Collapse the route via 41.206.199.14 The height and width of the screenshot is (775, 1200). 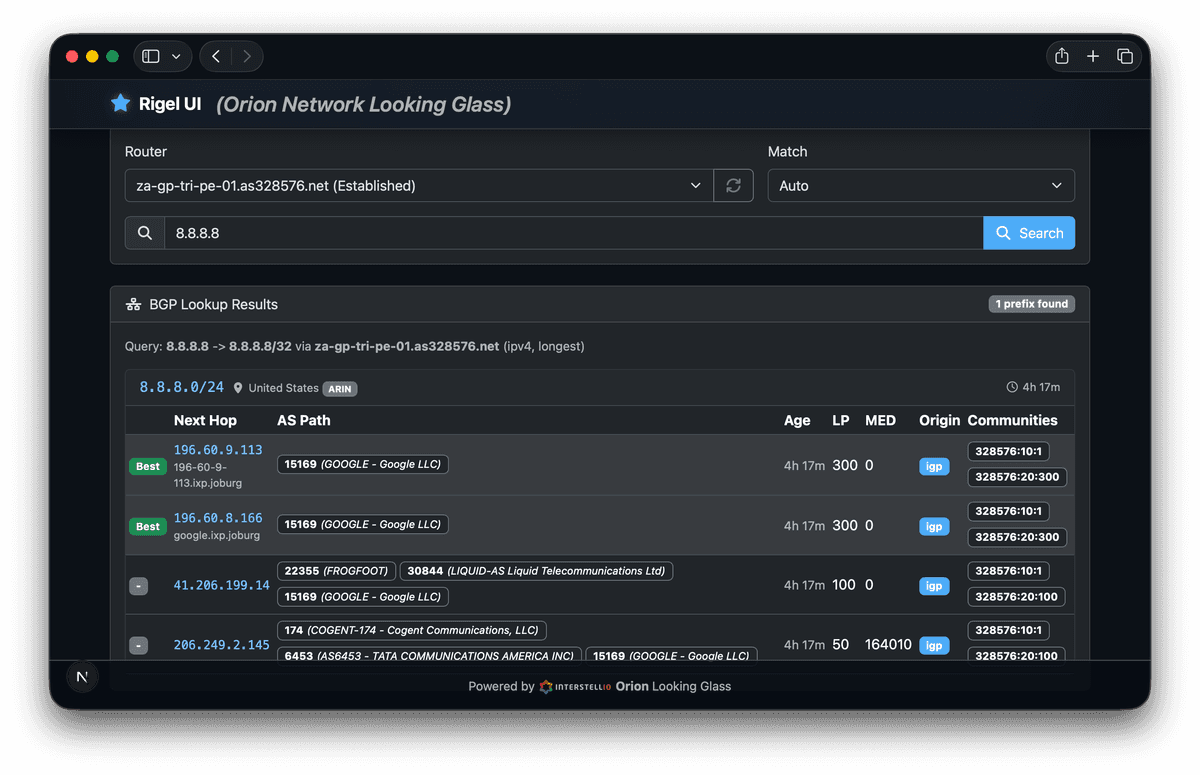coord(138,585)
